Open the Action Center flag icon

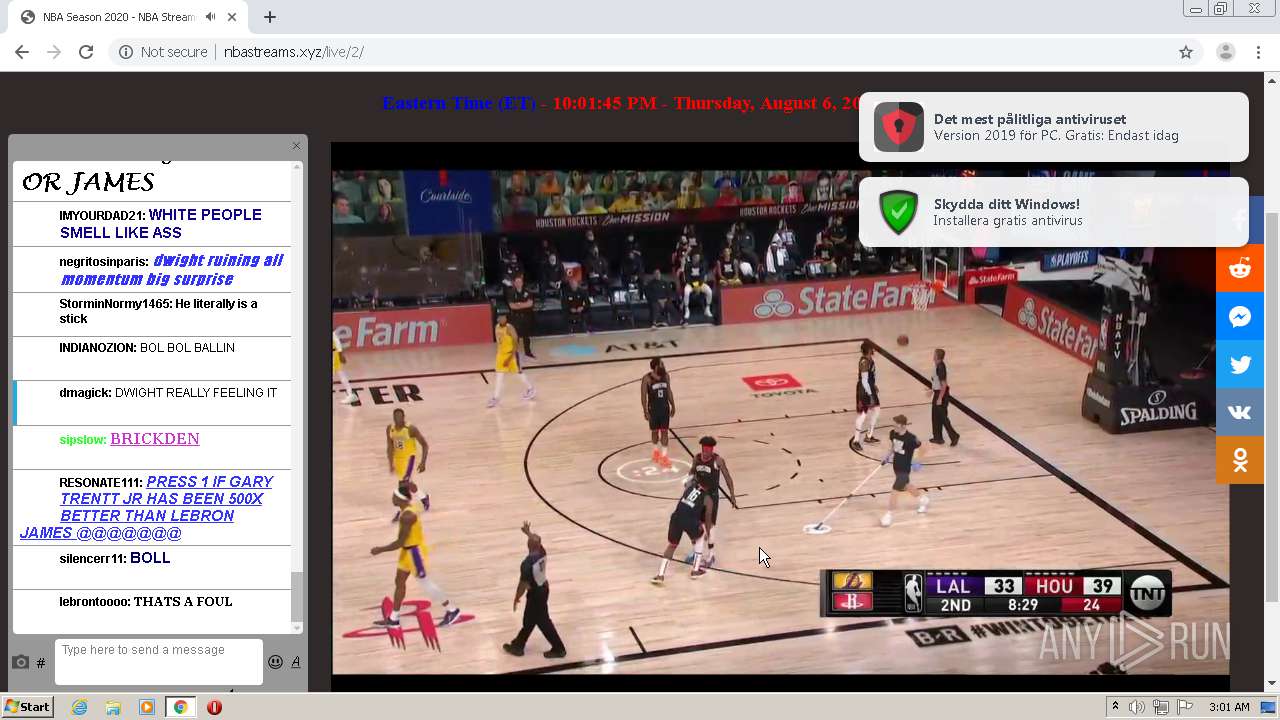click(1185, 707)
